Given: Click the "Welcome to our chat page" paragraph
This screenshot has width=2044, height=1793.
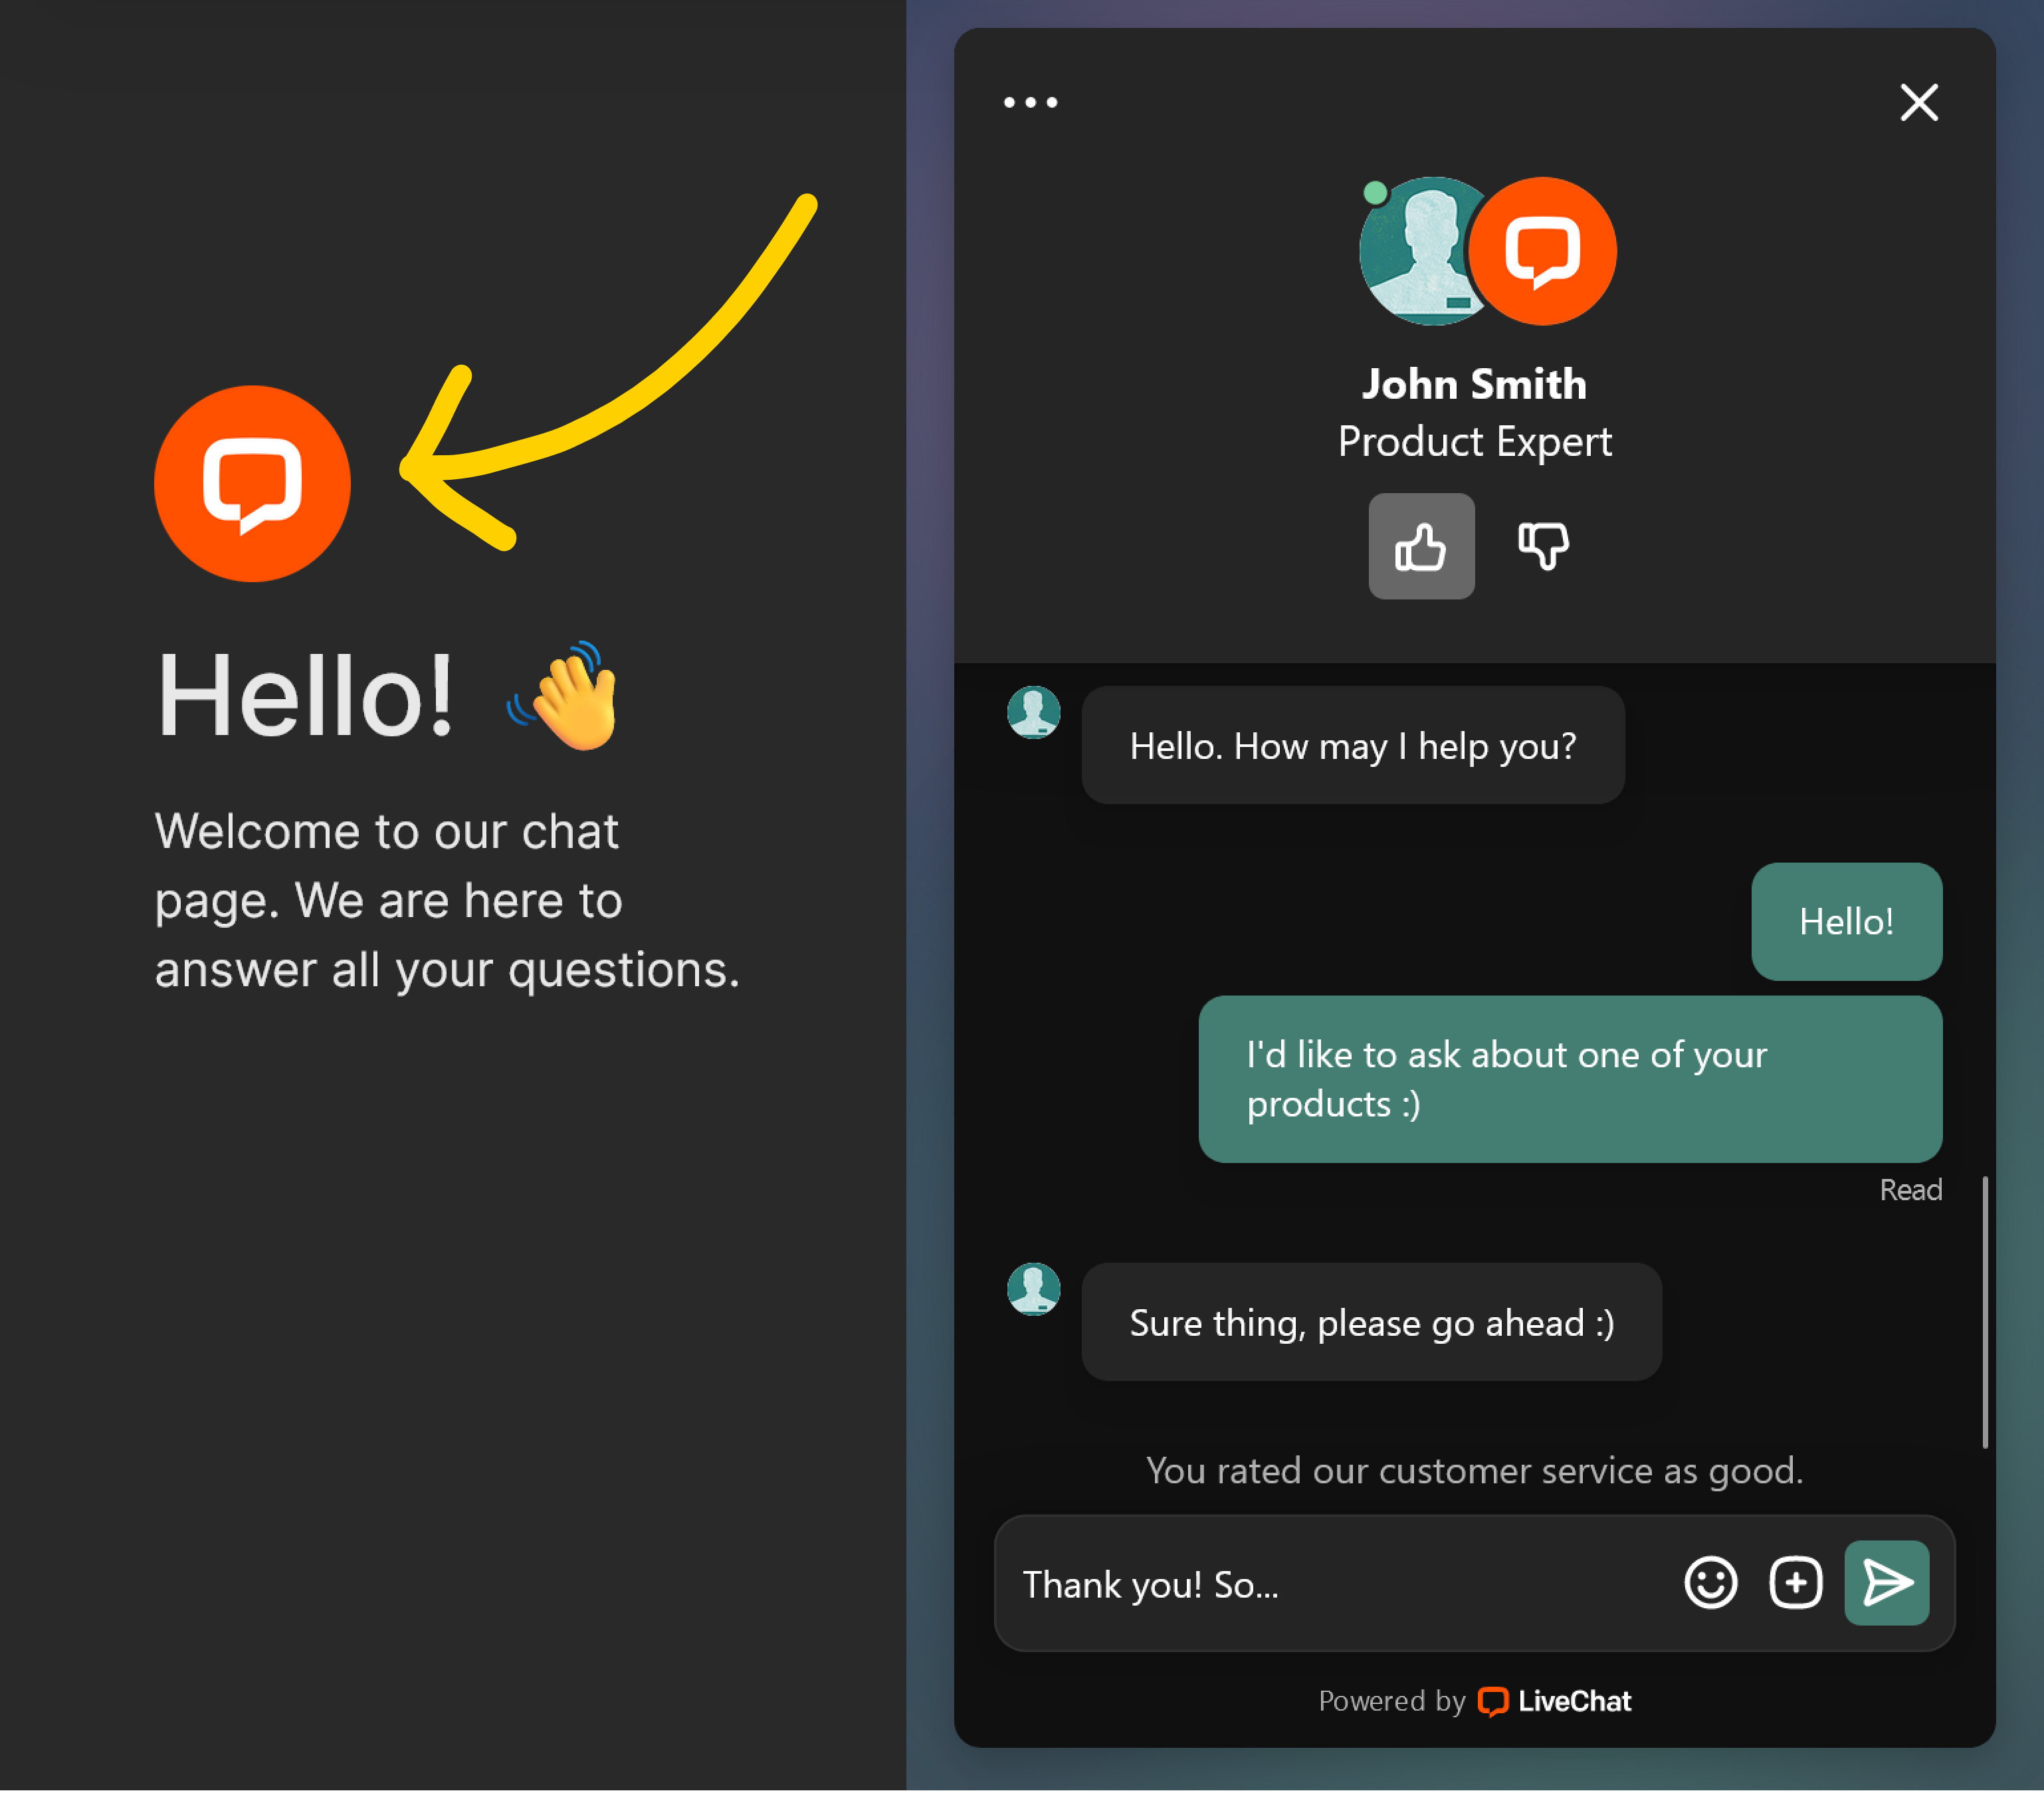Looking at the screenshot, I should click(447, 900).
